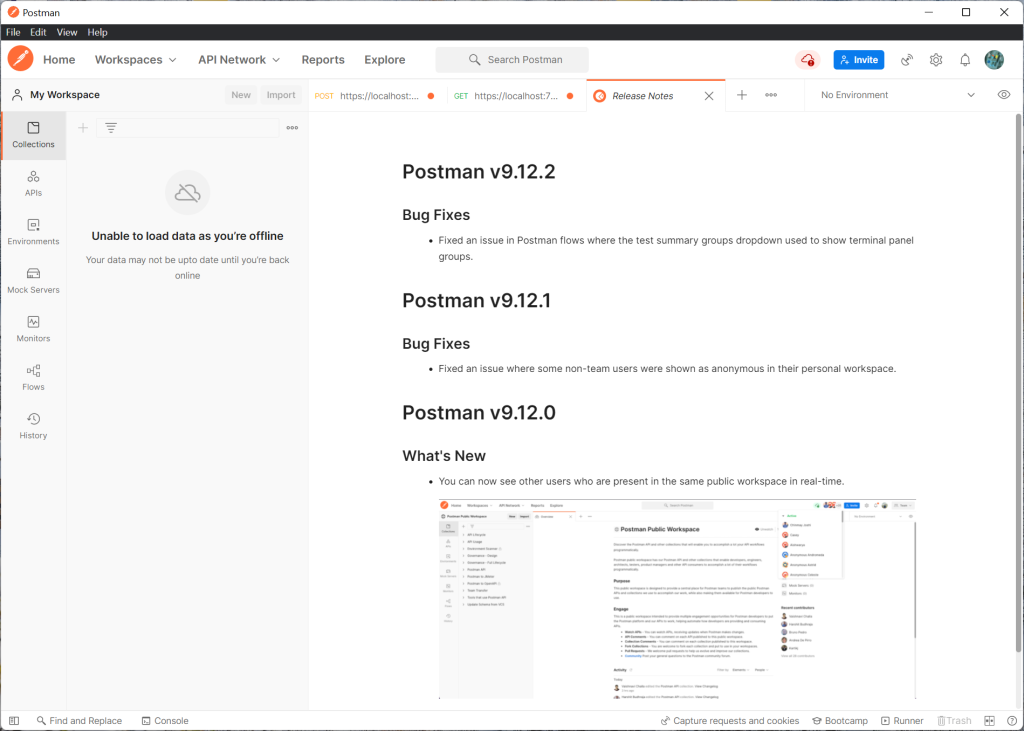Open Postman settings via the gear icon
The image size is (1024, 731).
(935, 60)
